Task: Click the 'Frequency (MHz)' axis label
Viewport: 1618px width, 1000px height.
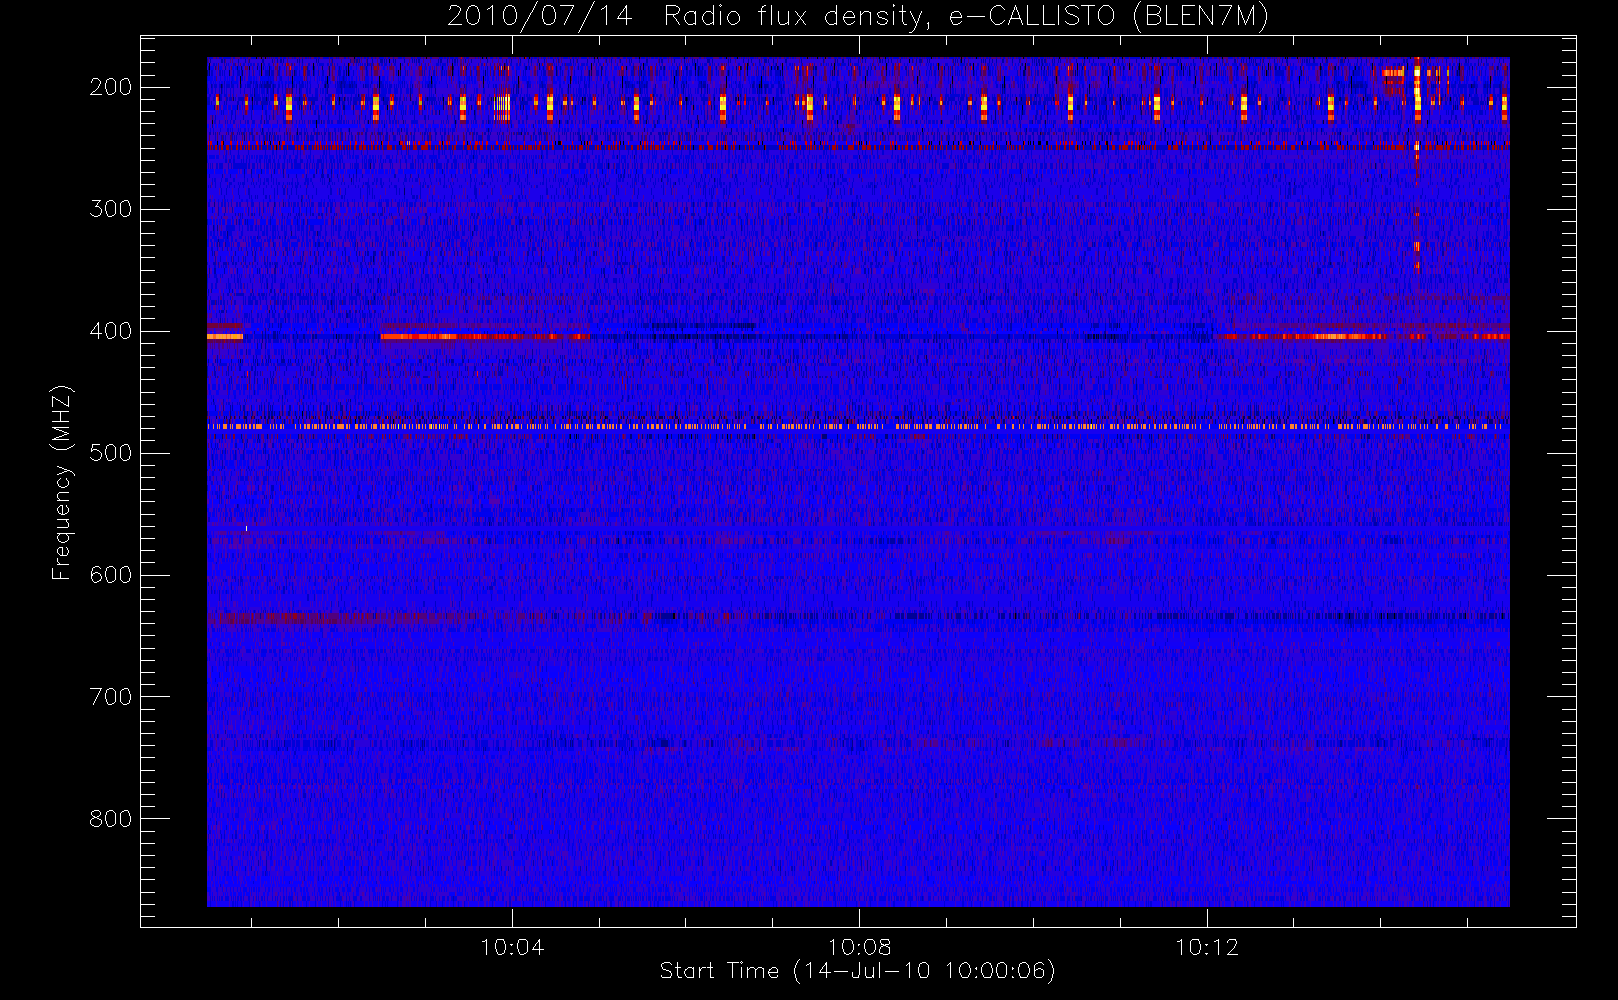Action: pos(62,482)
